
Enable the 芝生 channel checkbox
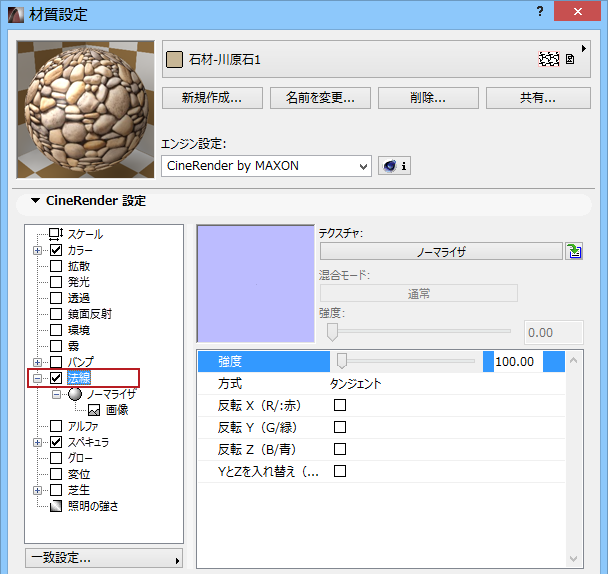[56, 490]
